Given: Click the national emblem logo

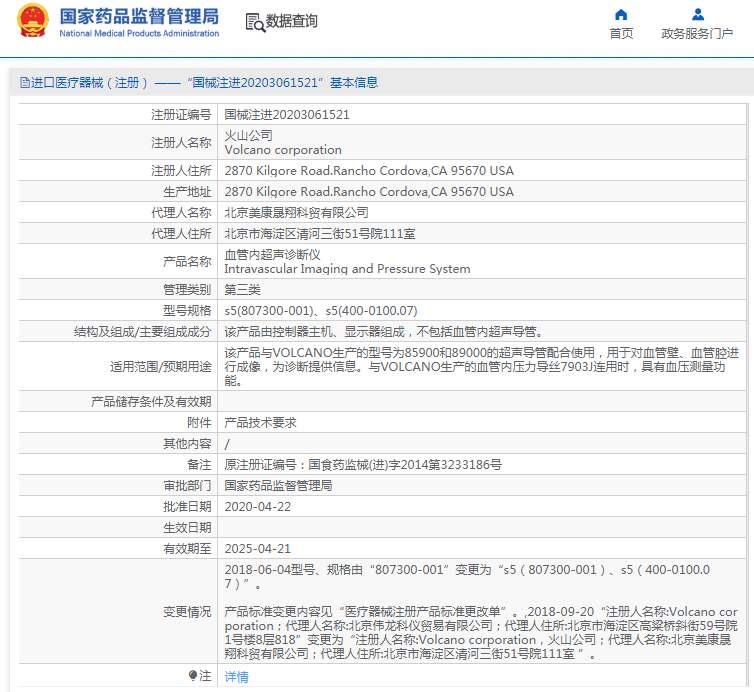Looking at the screenshot, I should pos(32,21).
